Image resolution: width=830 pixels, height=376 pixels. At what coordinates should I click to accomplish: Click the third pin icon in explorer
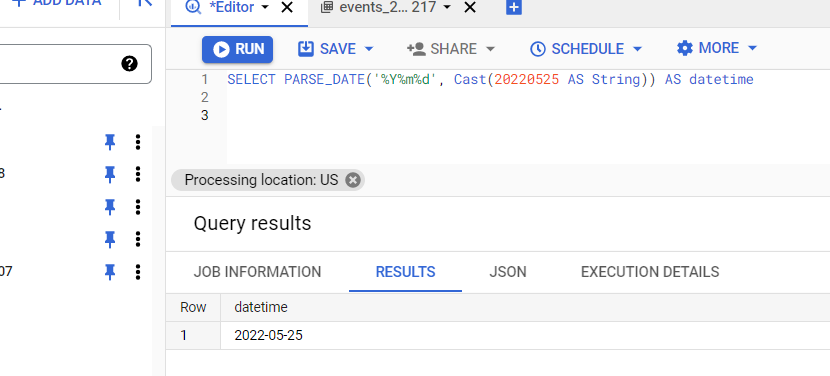point(110,207)
